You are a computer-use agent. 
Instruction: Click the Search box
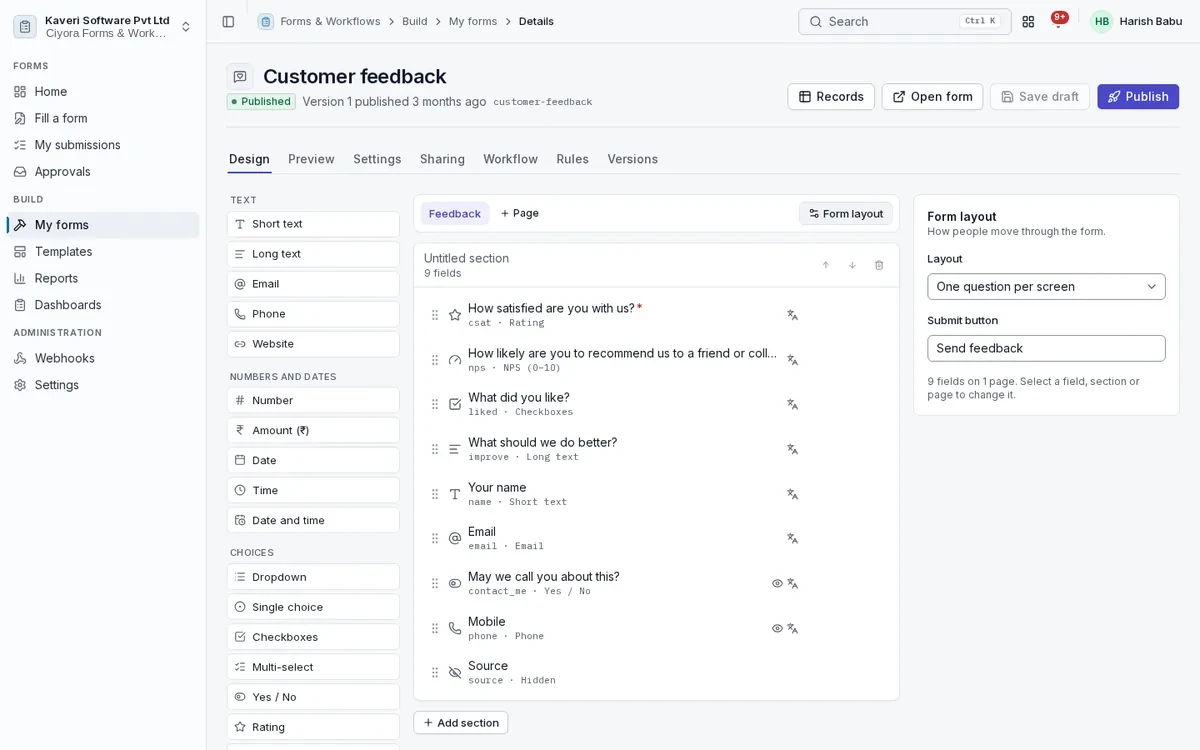(905, 21)
